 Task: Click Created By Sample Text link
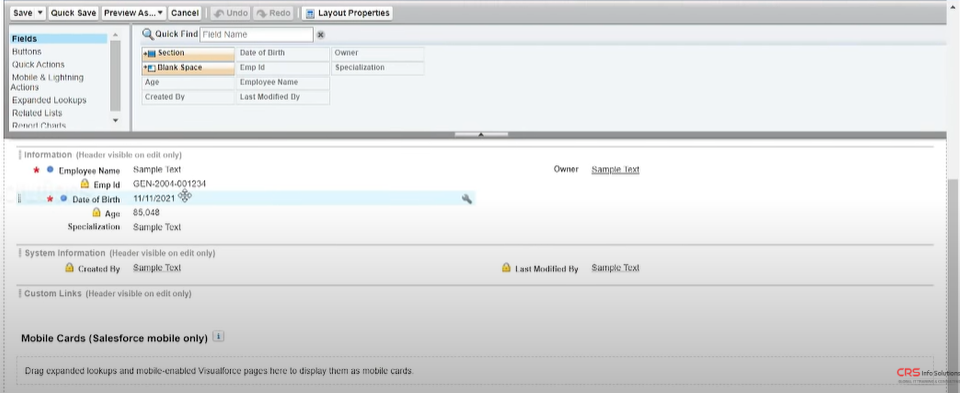tap(157, 268)
